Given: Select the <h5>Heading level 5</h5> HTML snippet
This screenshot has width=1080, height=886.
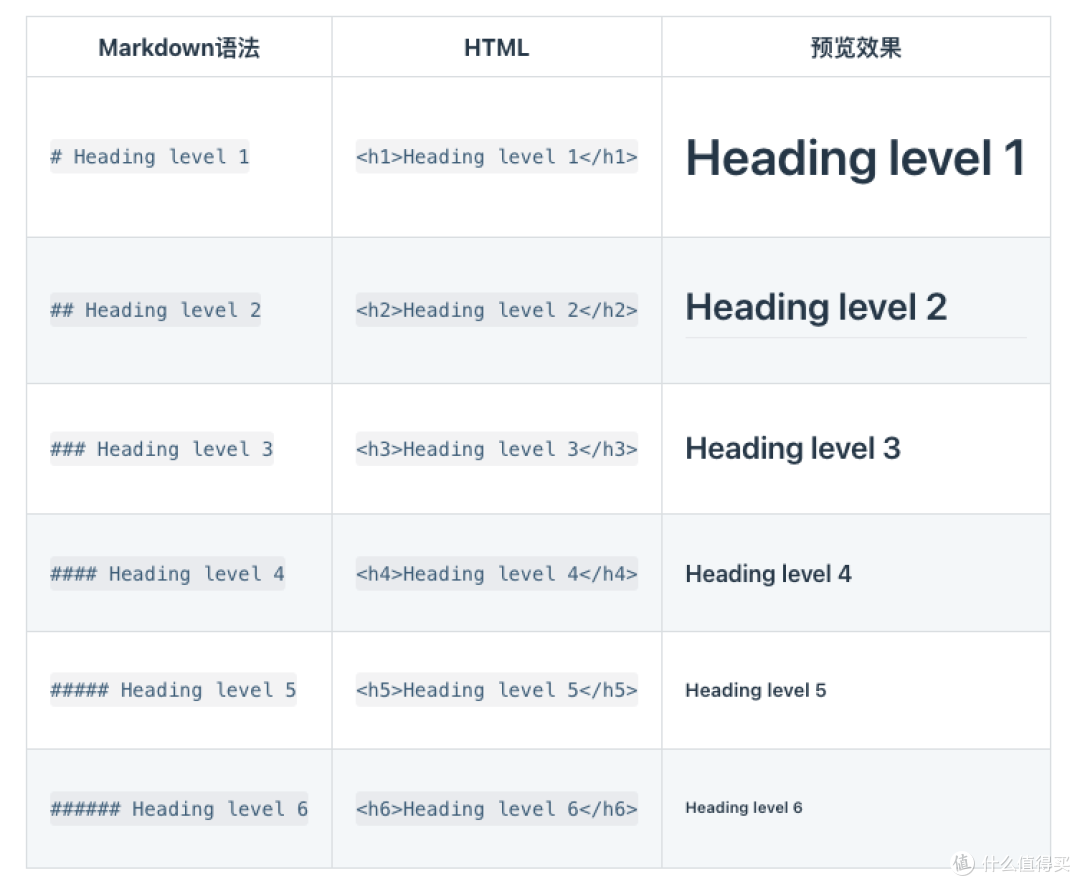Looking at the screenshot, I should pos(497,690).
